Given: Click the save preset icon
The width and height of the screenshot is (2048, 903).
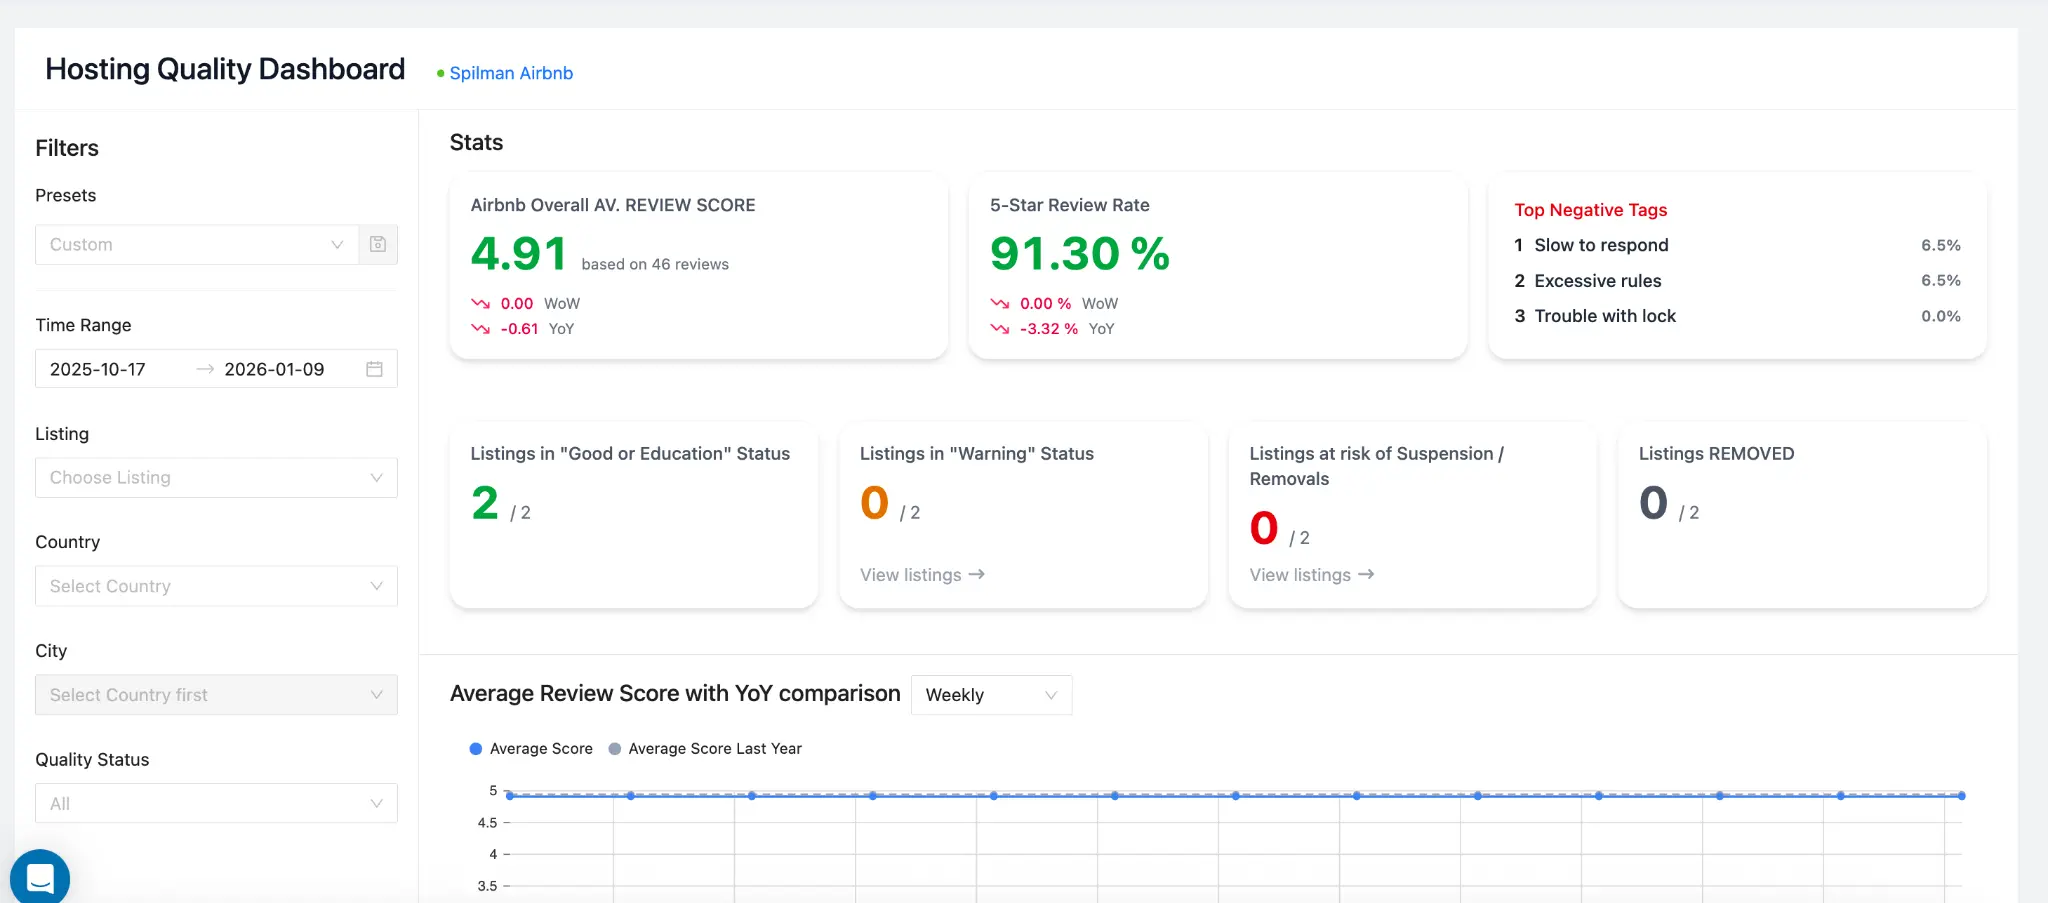Looking at the screenshot, I should pyautogui.click(x=378, y=244).
